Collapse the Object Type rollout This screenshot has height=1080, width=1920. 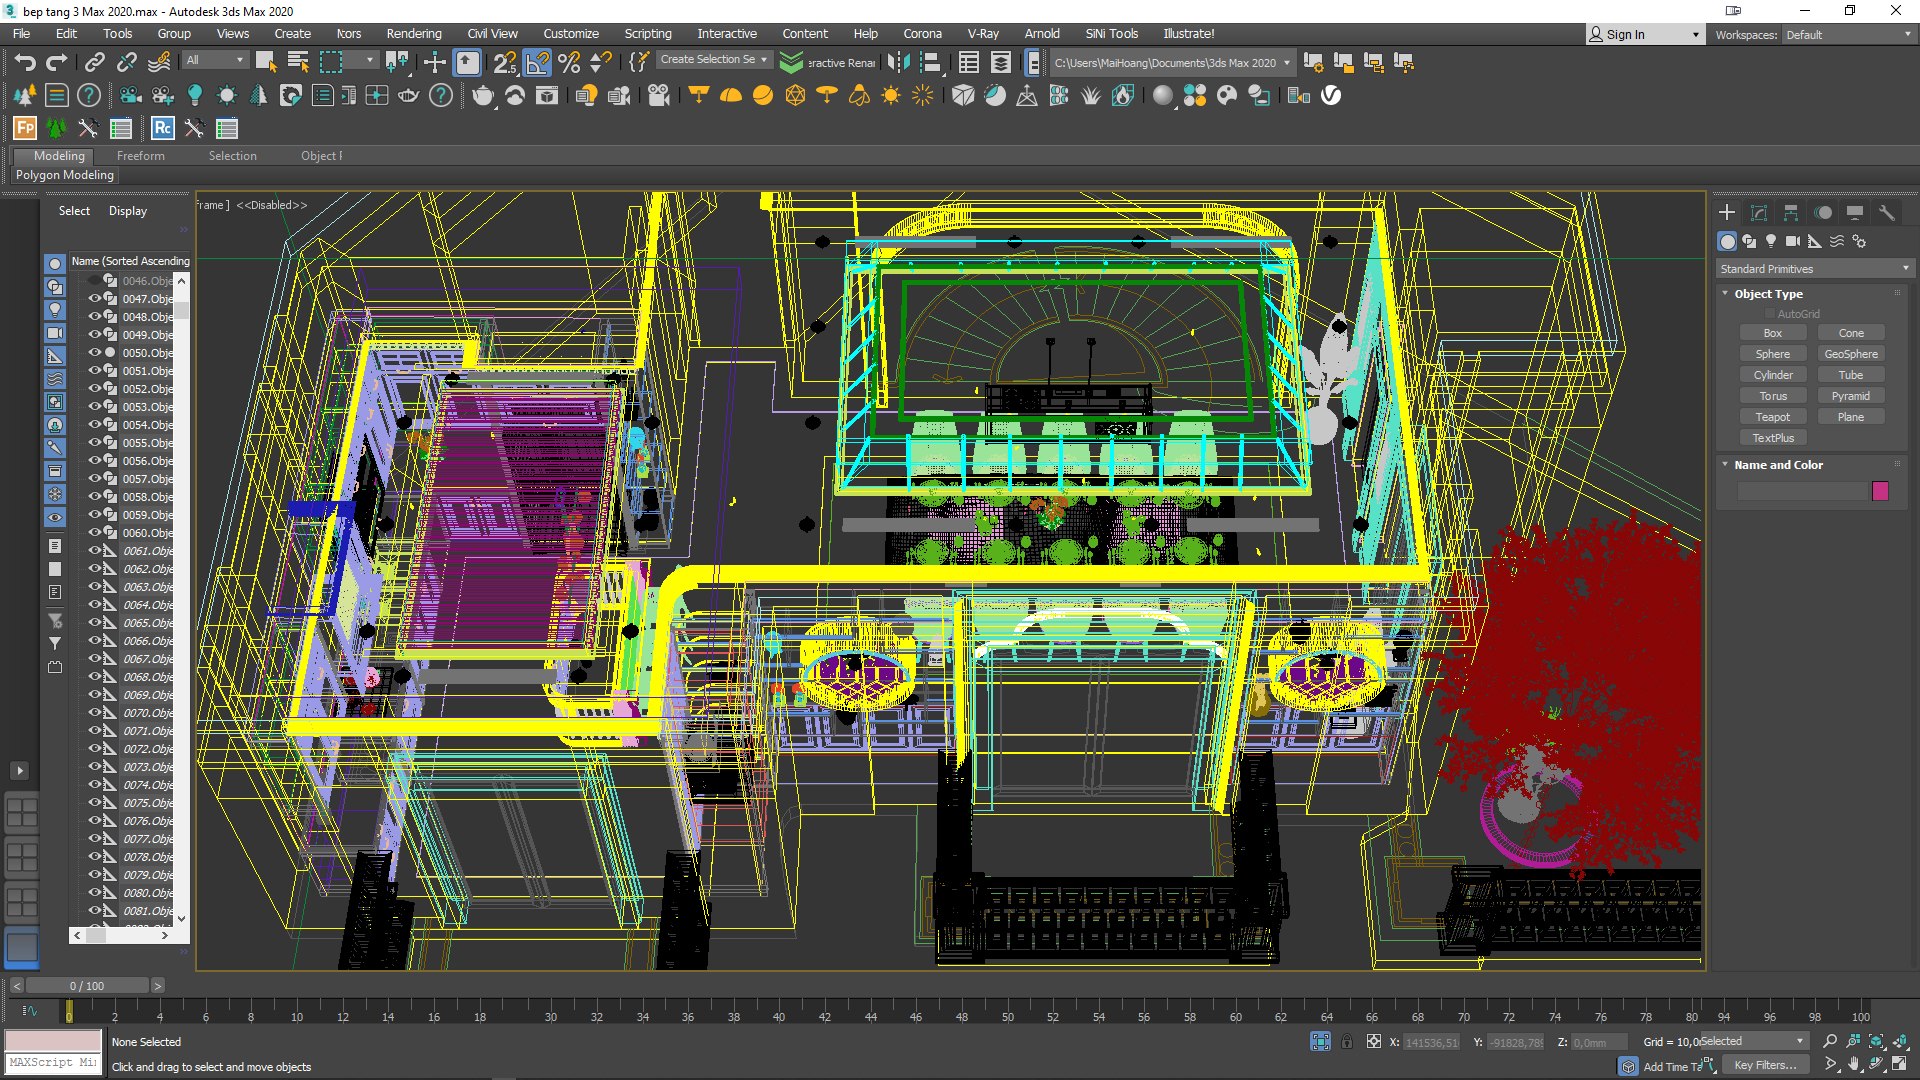point(1768,294)
